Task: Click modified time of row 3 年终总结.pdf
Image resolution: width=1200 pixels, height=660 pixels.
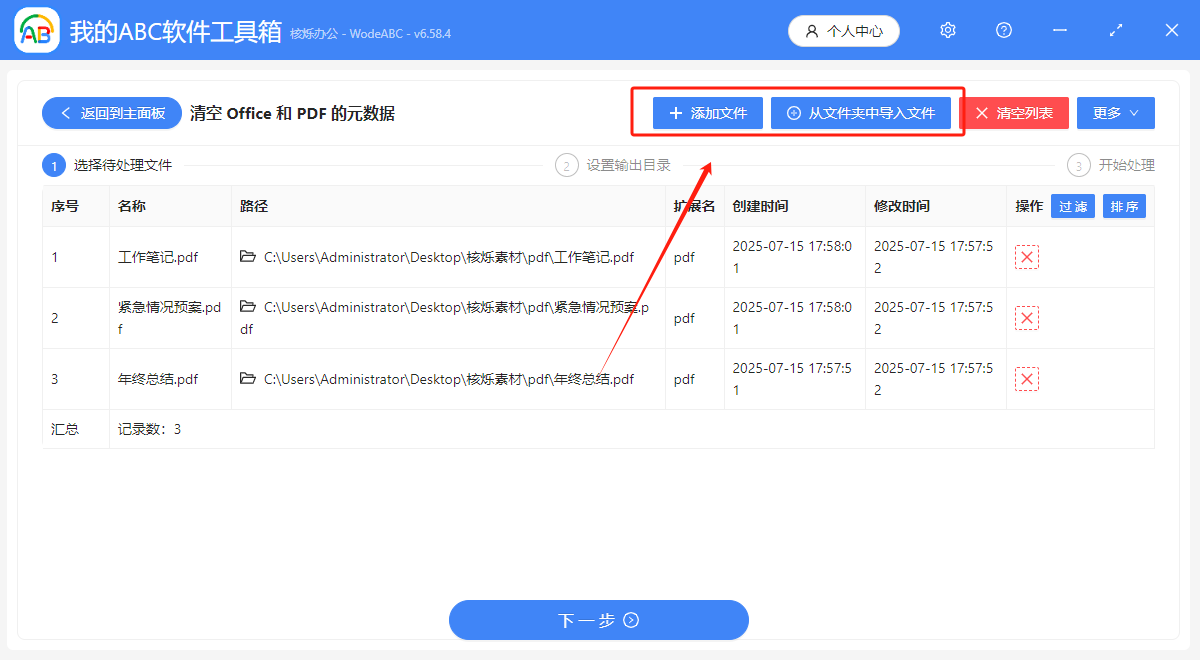Action: (x=934, y=379)
